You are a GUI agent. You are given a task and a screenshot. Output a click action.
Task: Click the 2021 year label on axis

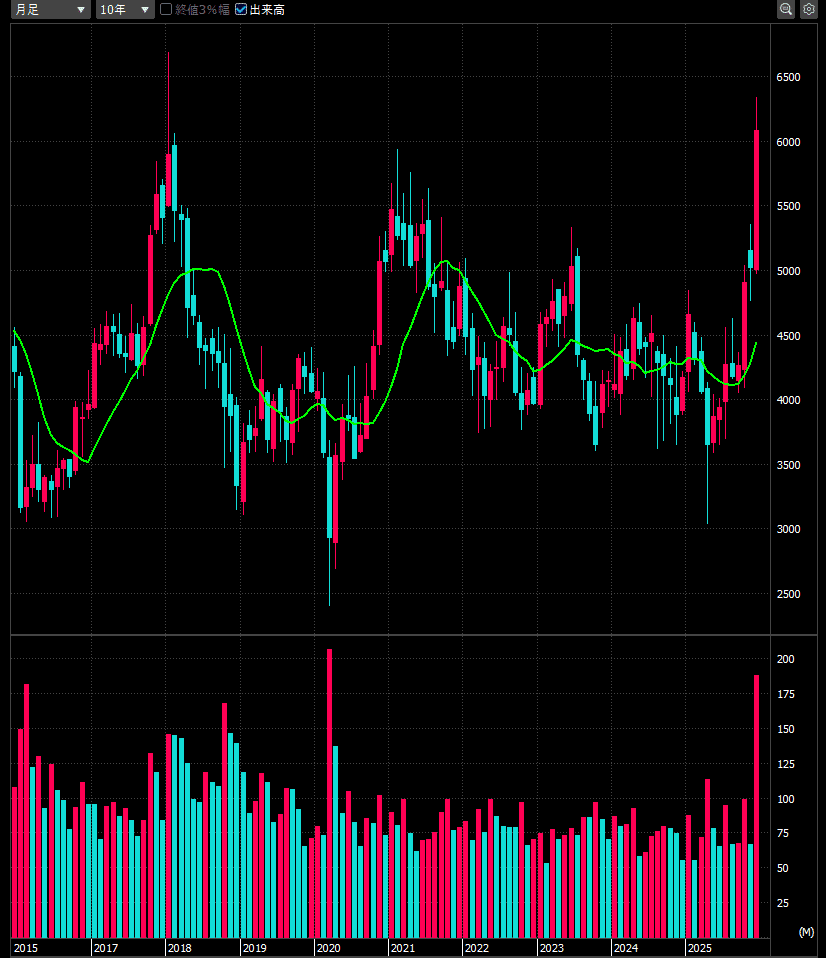pyautogui.click(x=402, y=948)
